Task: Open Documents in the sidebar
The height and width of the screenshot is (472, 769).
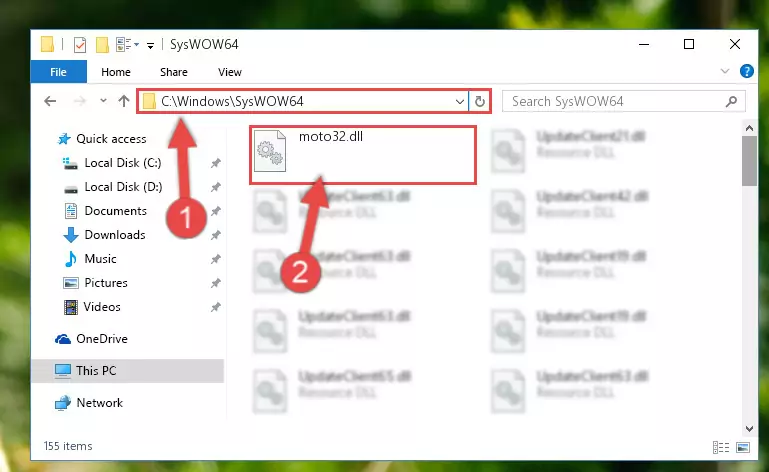Action: click(x=115, y=211)
